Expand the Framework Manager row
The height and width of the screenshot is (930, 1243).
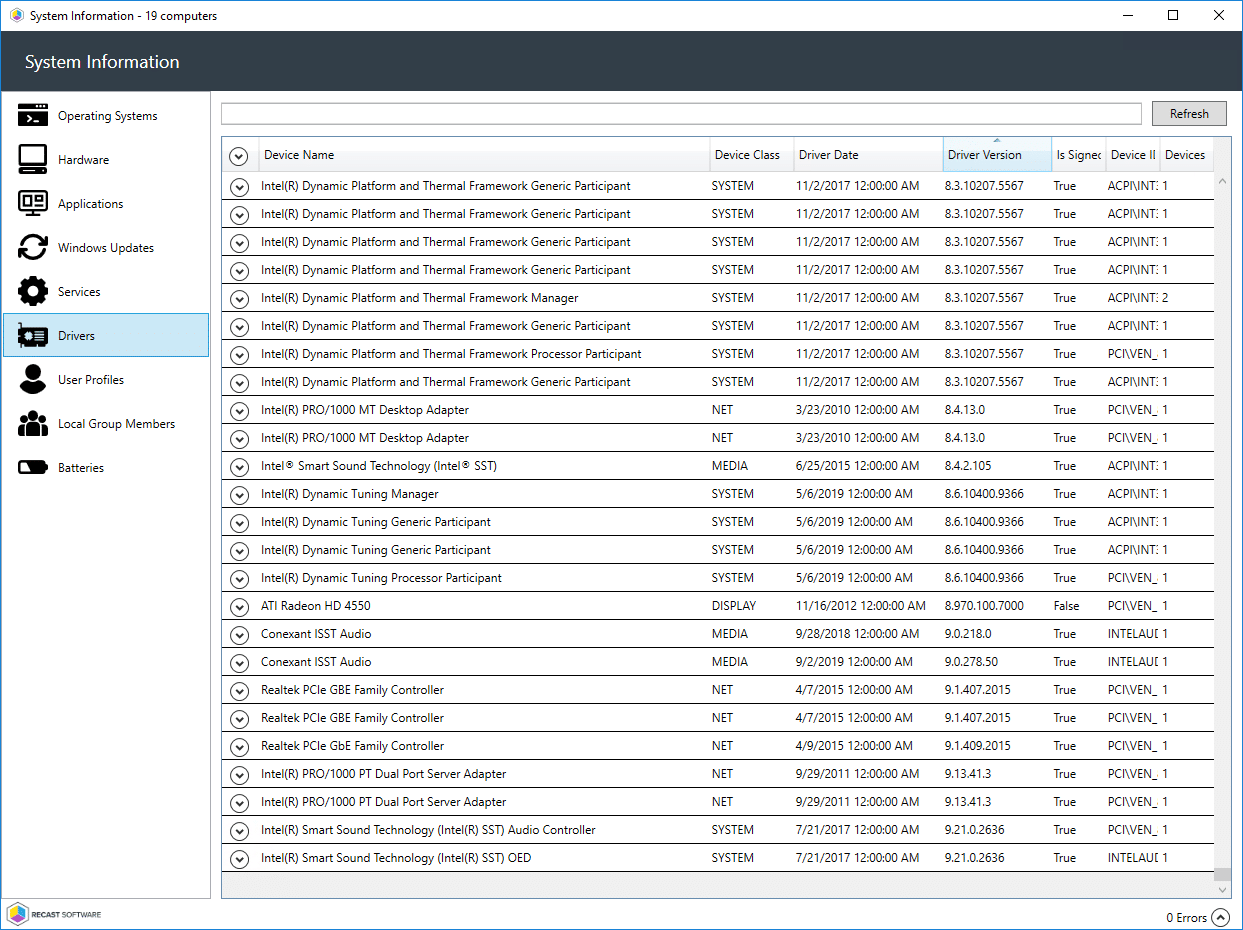238,299
